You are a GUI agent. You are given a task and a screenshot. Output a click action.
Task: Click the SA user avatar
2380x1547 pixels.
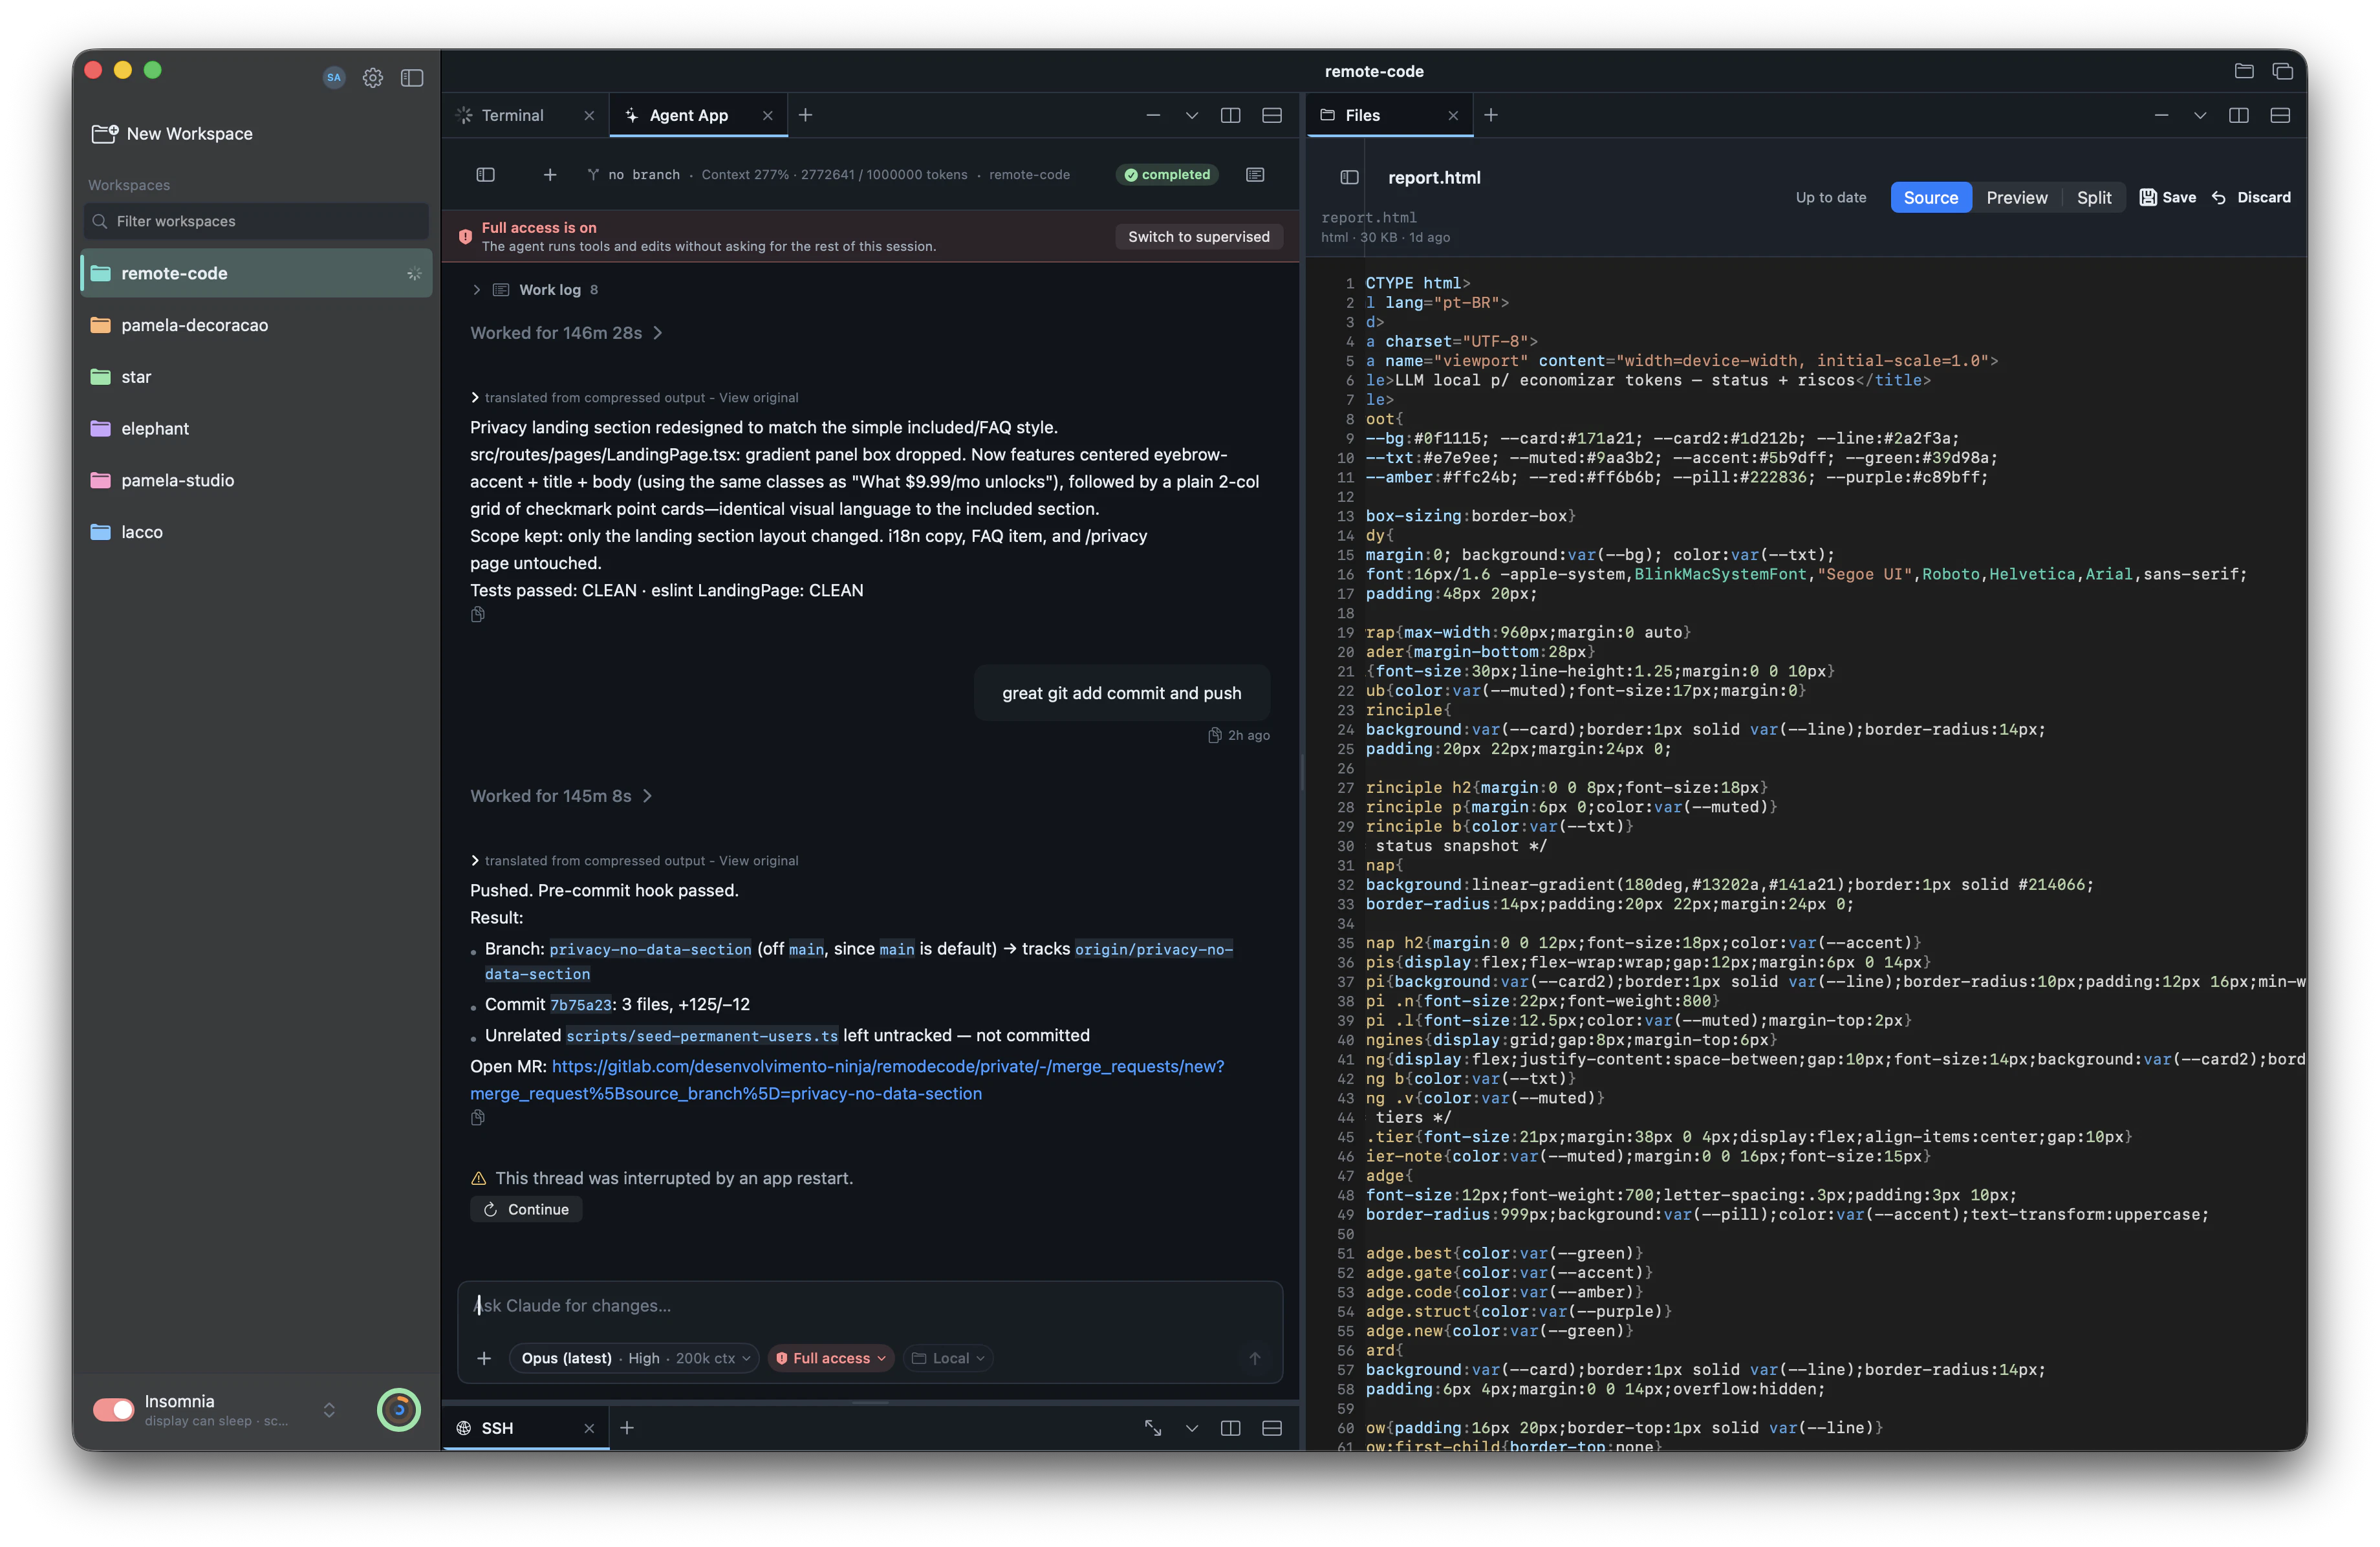334,77
